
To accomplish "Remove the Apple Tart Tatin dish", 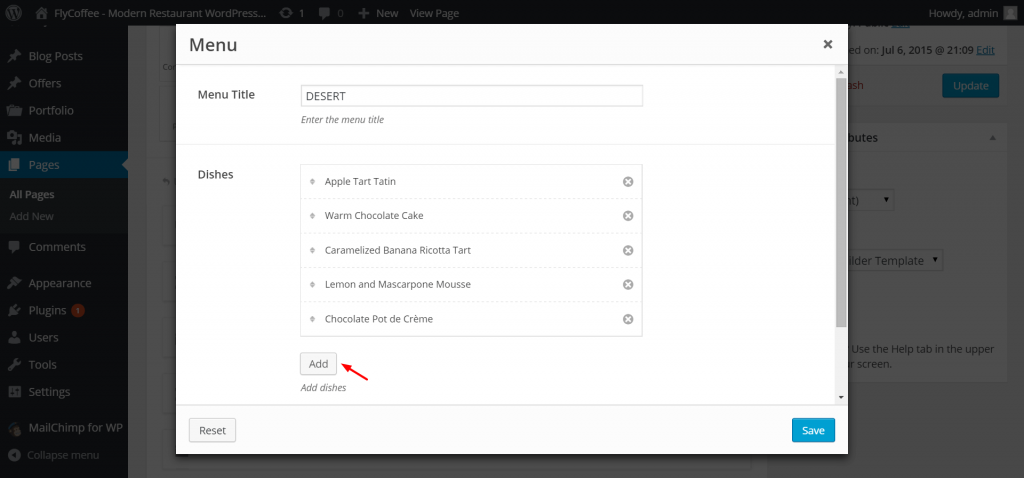I will (x=628, y=182).
